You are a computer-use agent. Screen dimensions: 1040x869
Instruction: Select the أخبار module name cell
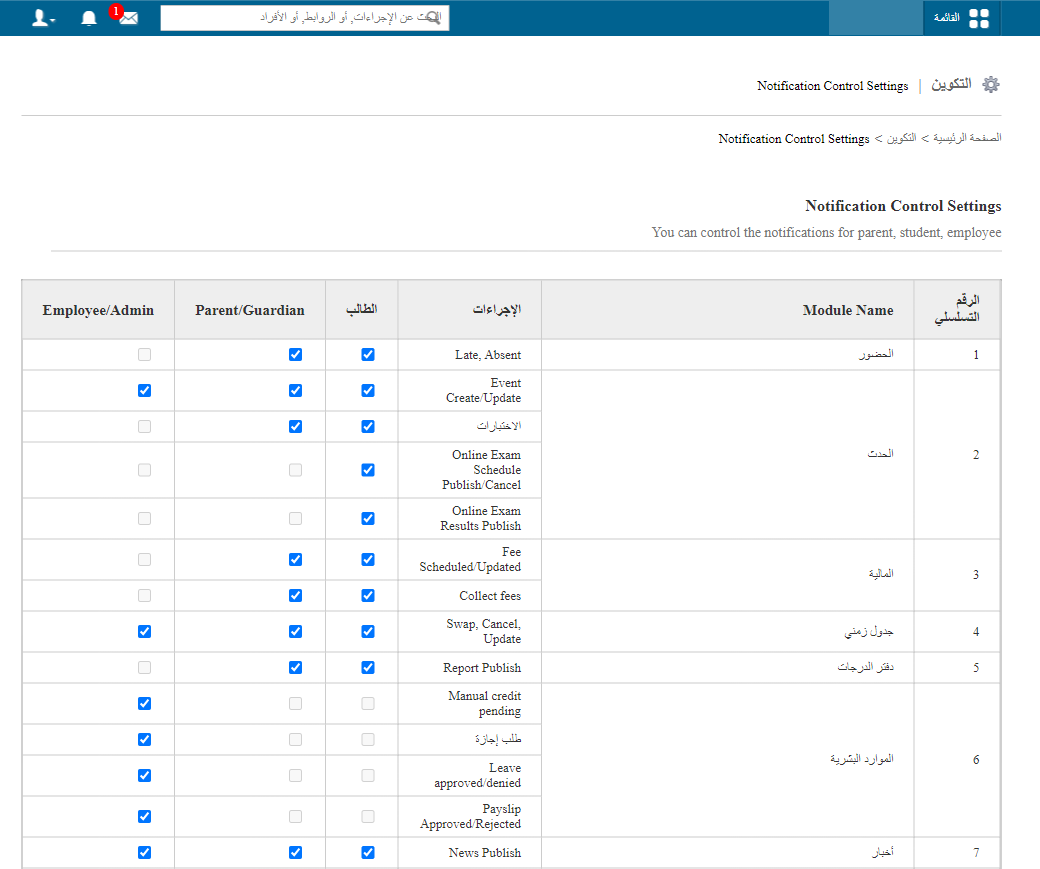728,852
